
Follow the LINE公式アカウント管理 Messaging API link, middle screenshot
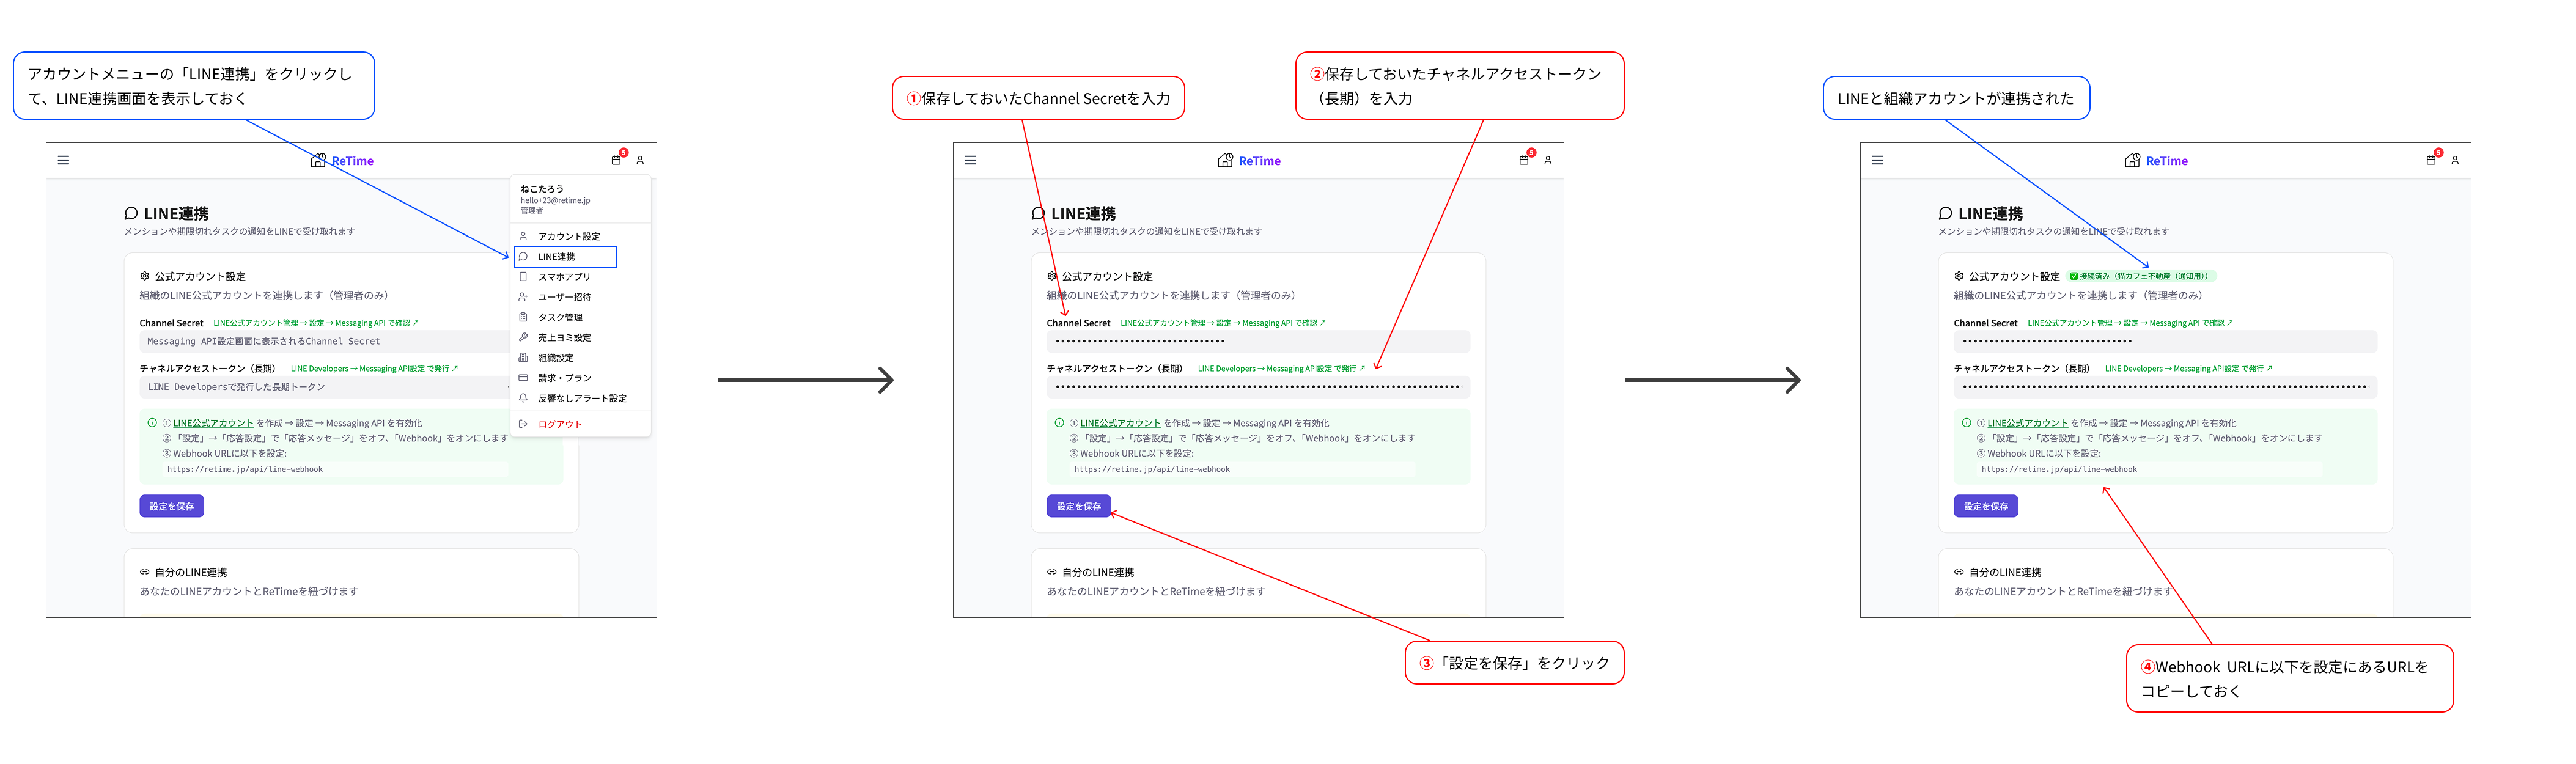tap(1223, 323)
